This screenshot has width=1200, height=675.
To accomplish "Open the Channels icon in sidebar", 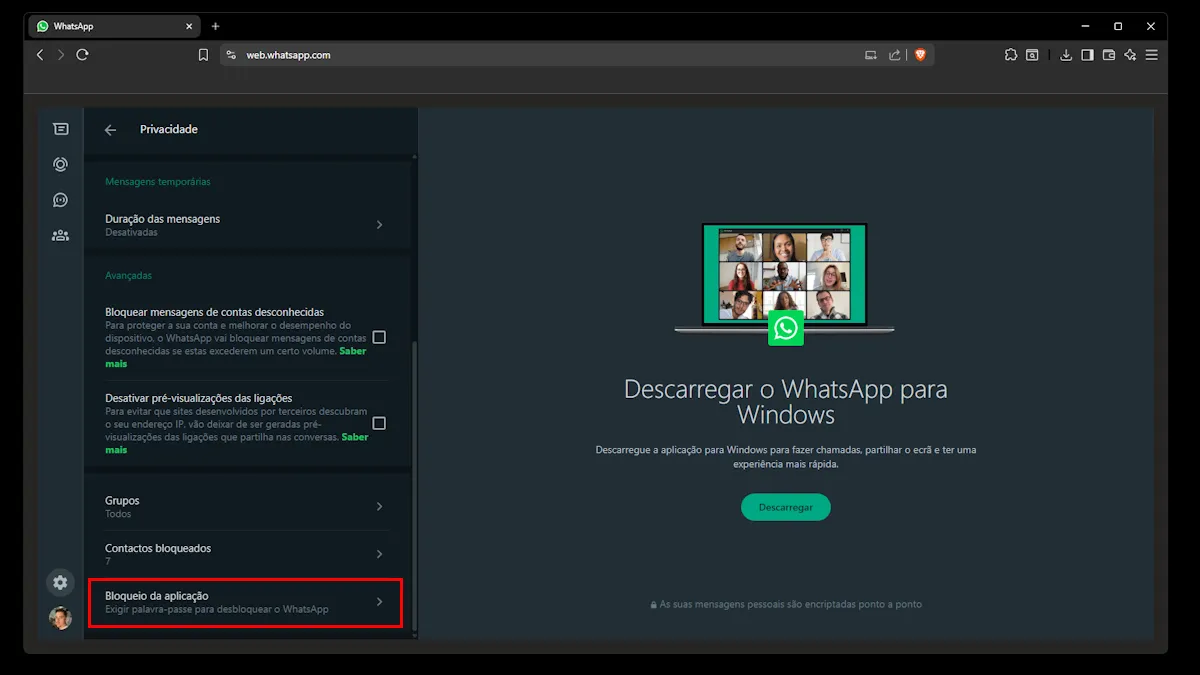I will coord(61,200).
